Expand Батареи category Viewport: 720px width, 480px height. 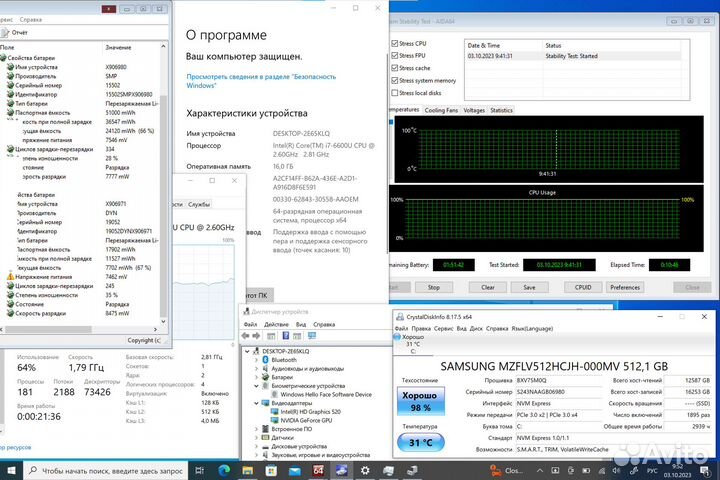click(x=256, y=377)
